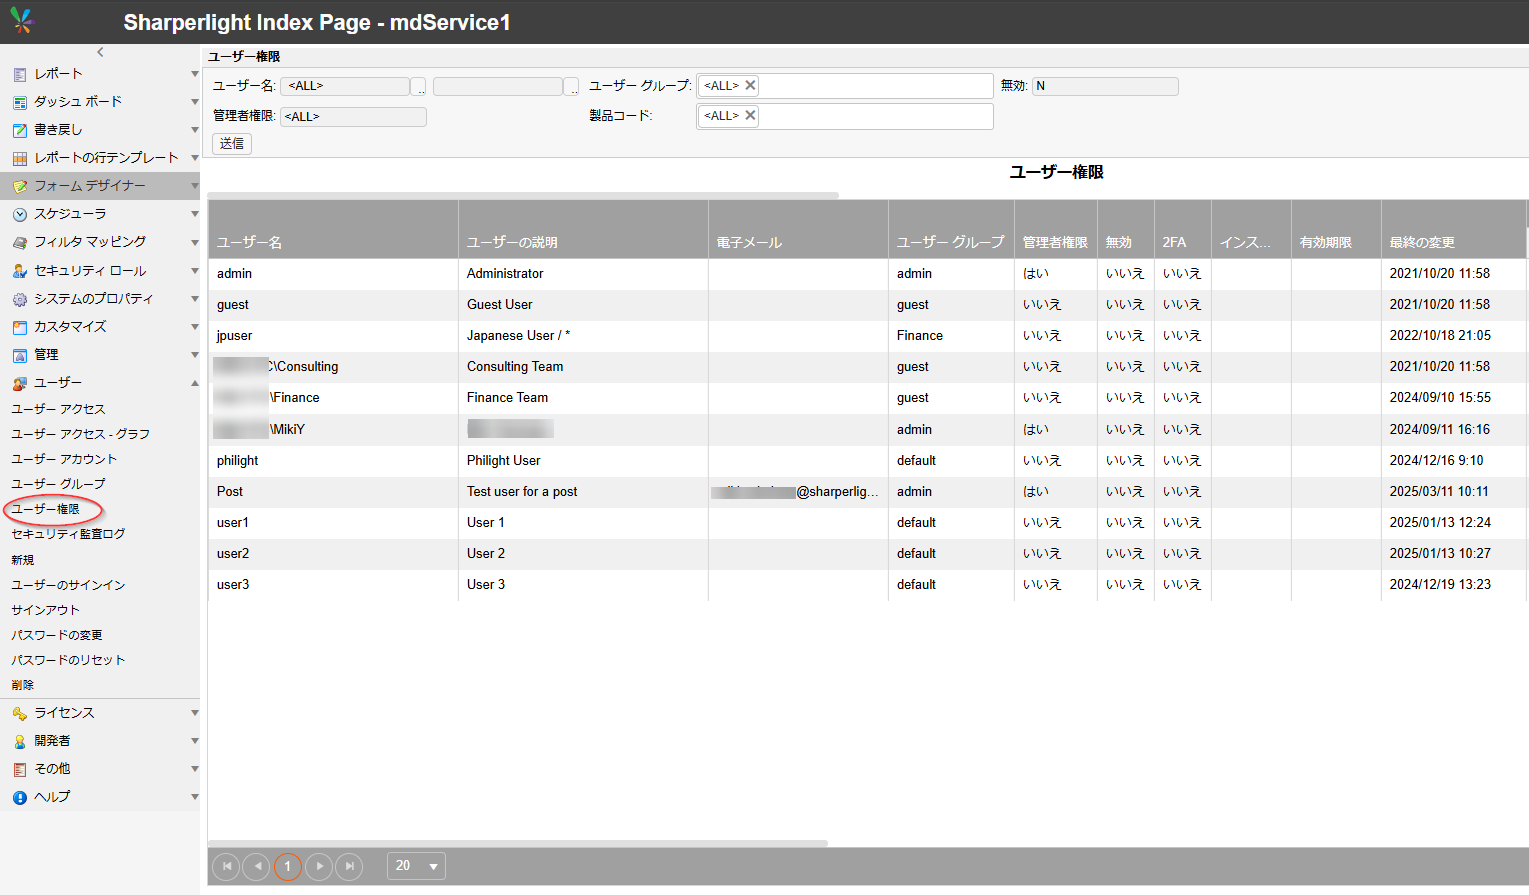1529x895 pixels.
Task: Expand the レポート menu arrow
Action: (x=194, y=74)
